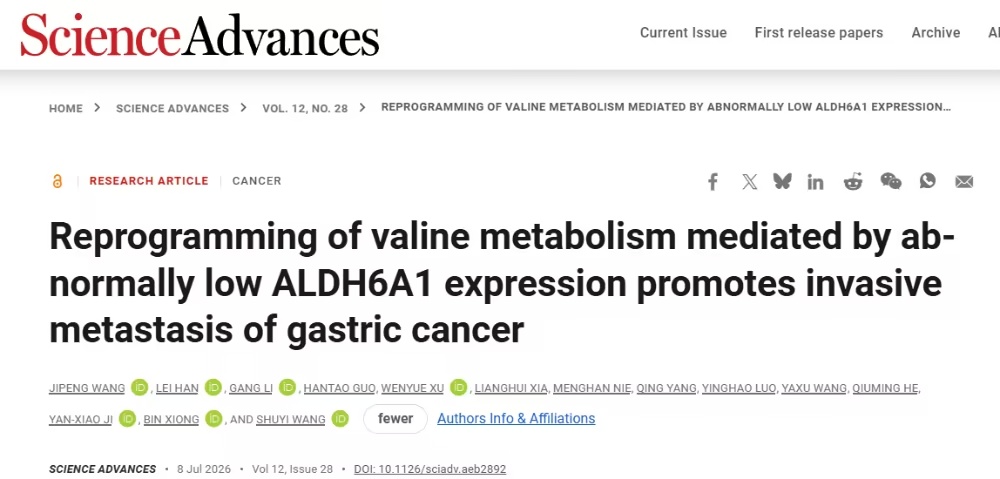
Task: Click the Science Advances logo
Action: point(200,34)
